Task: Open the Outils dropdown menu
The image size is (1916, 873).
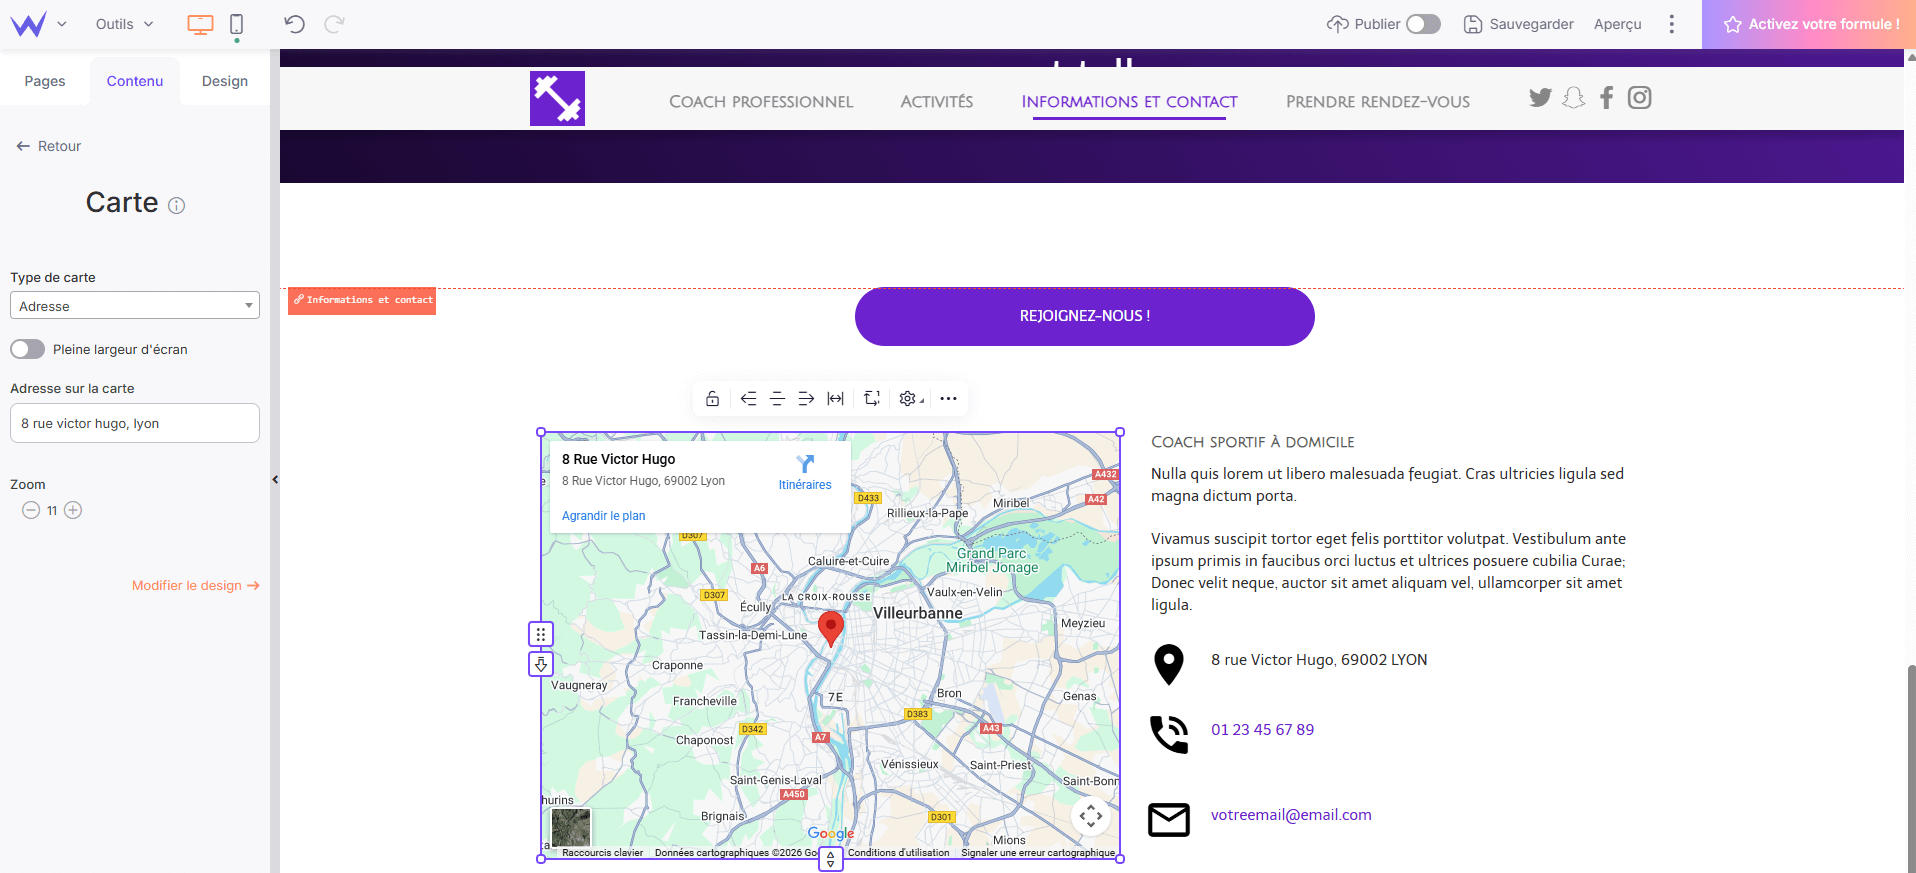Action: point(124,24)
